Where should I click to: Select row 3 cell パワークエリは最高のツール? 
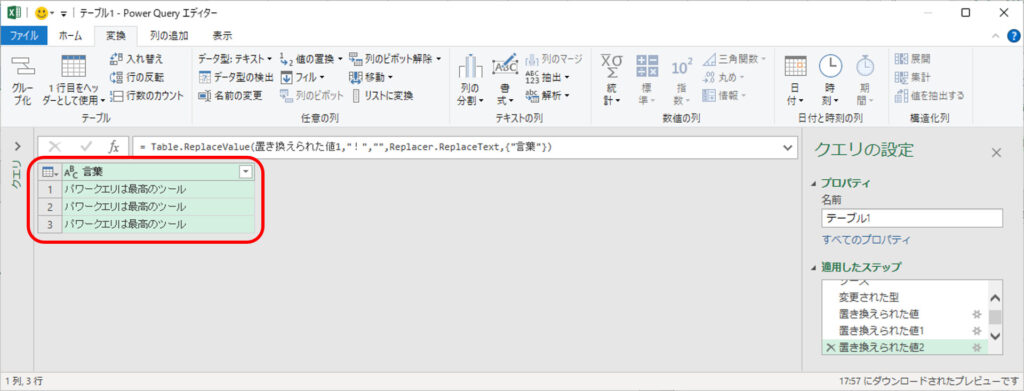point(157,224)
